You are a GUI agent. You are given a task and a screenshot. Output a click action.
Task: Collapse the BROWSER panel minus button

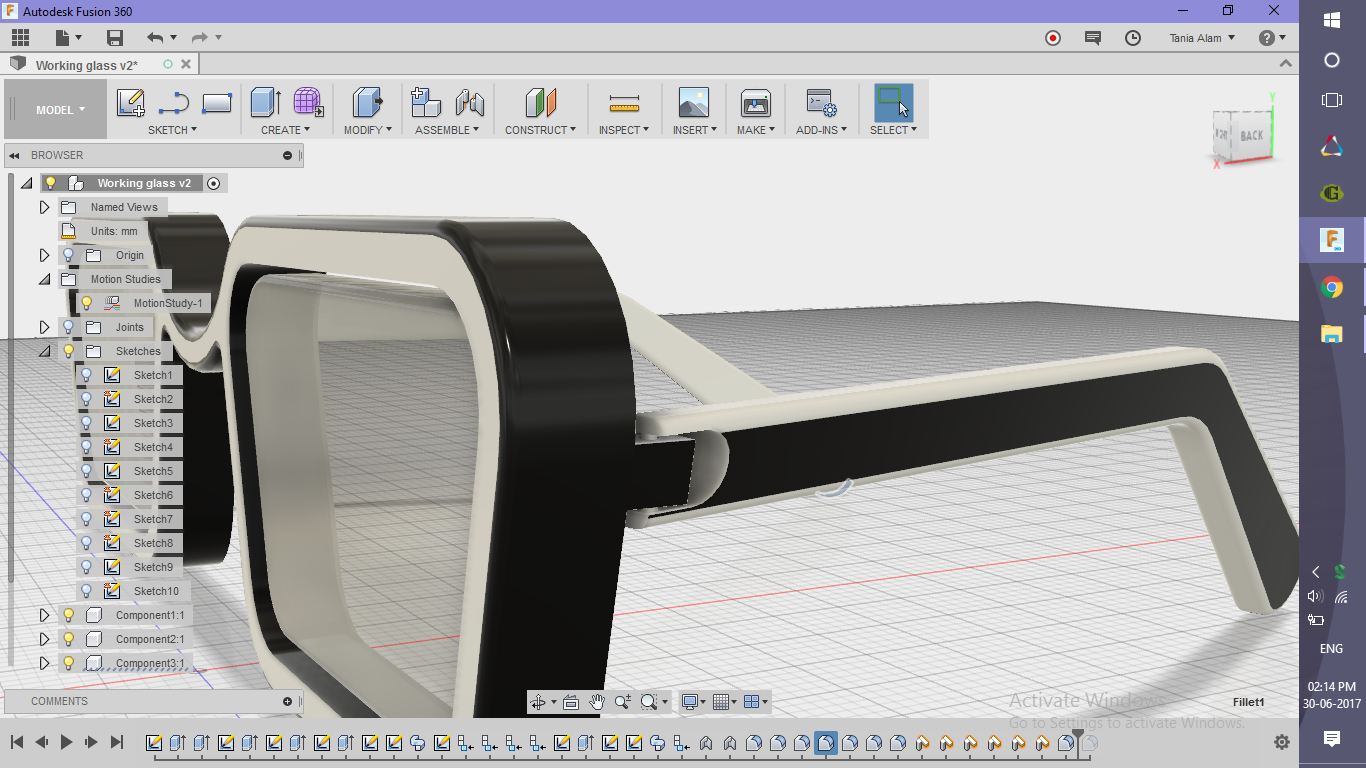(288, 155)
